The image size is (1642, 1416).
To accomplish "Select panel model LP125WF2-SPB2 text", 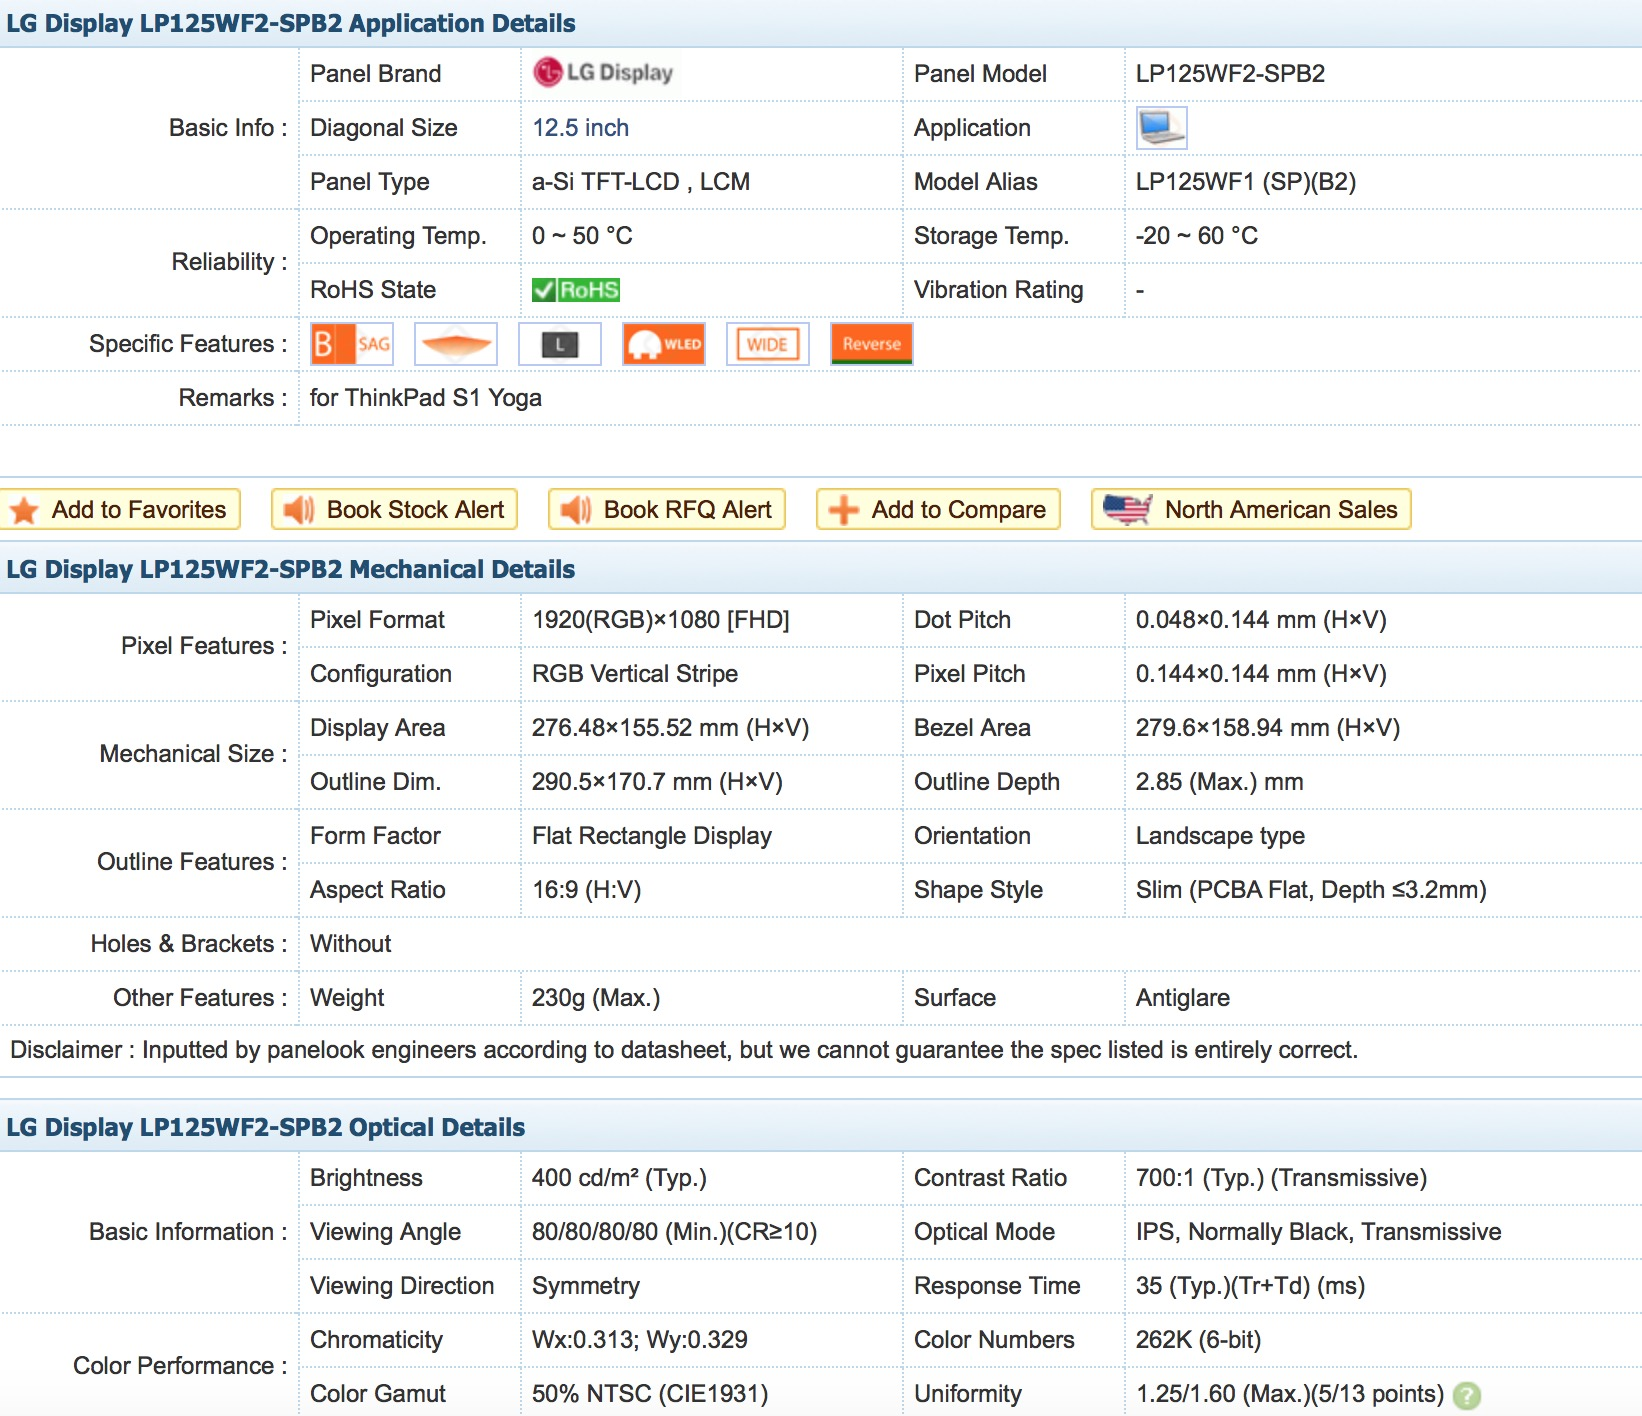I will pos(1230,74).
